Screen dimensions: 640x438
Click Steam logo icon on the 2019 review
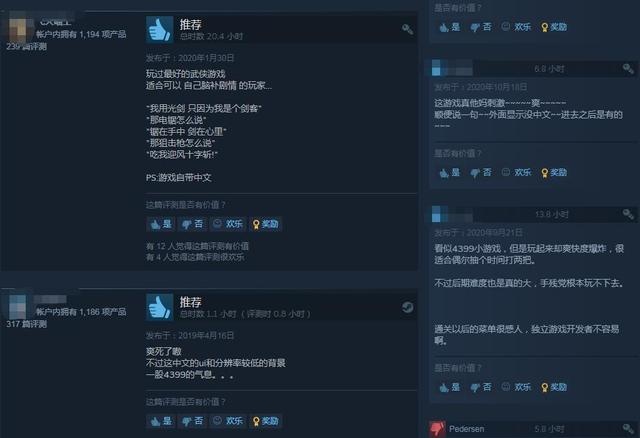coord(407,307)
